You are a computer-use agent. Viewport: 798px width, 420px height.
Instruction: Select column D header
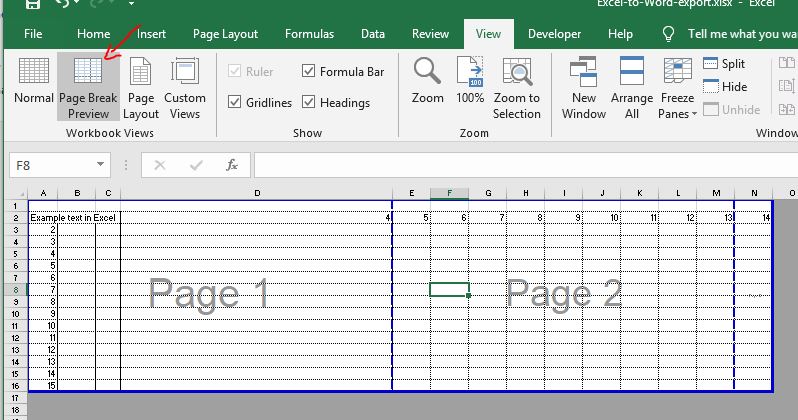257,193
